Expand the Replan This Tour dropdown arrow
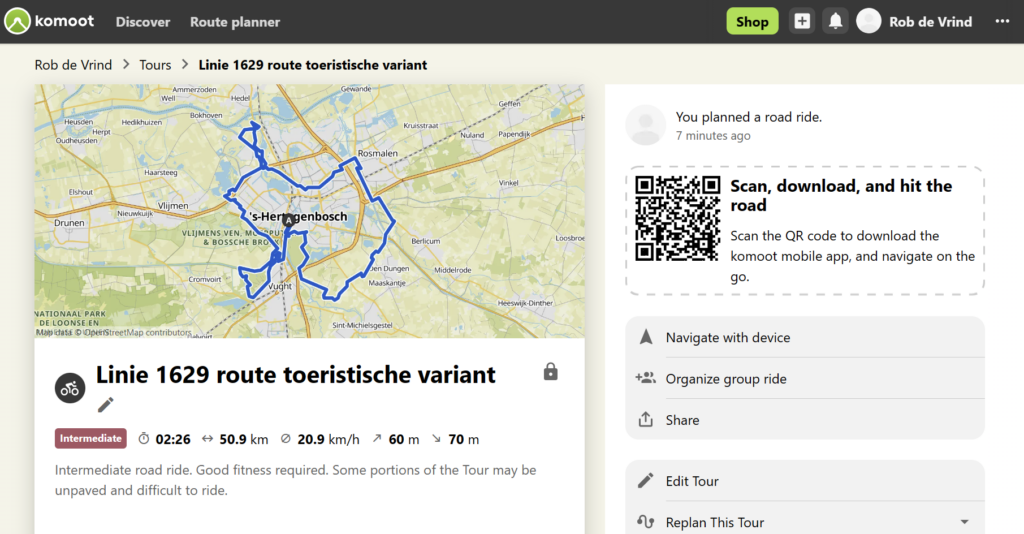The width and height of the screenshot is (1024, 534). (964, 522)
